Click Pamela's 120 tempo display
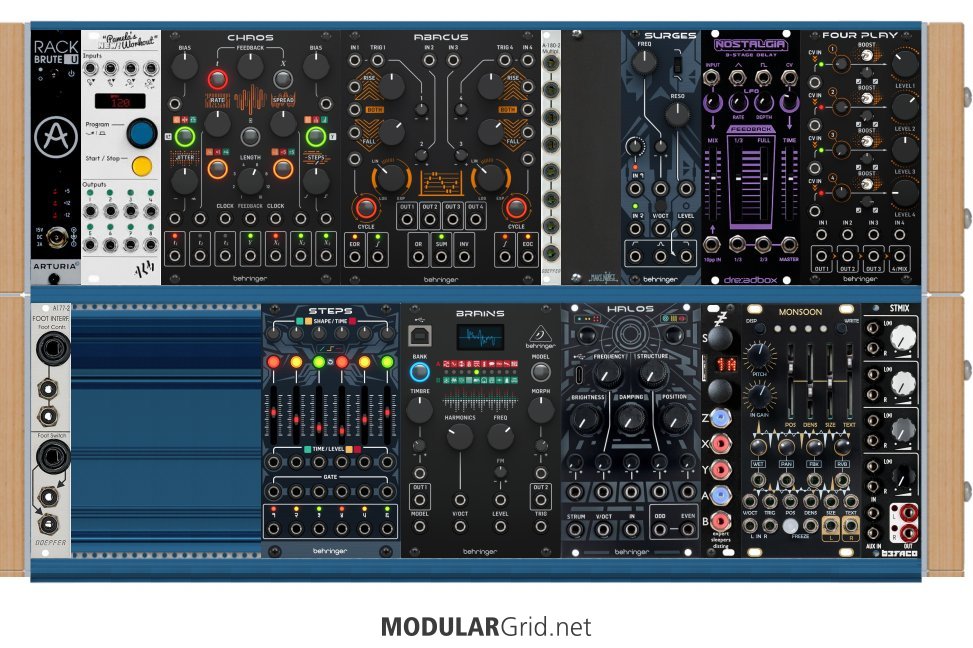Viewport: 973px width, 648px height. click(120, 101)
